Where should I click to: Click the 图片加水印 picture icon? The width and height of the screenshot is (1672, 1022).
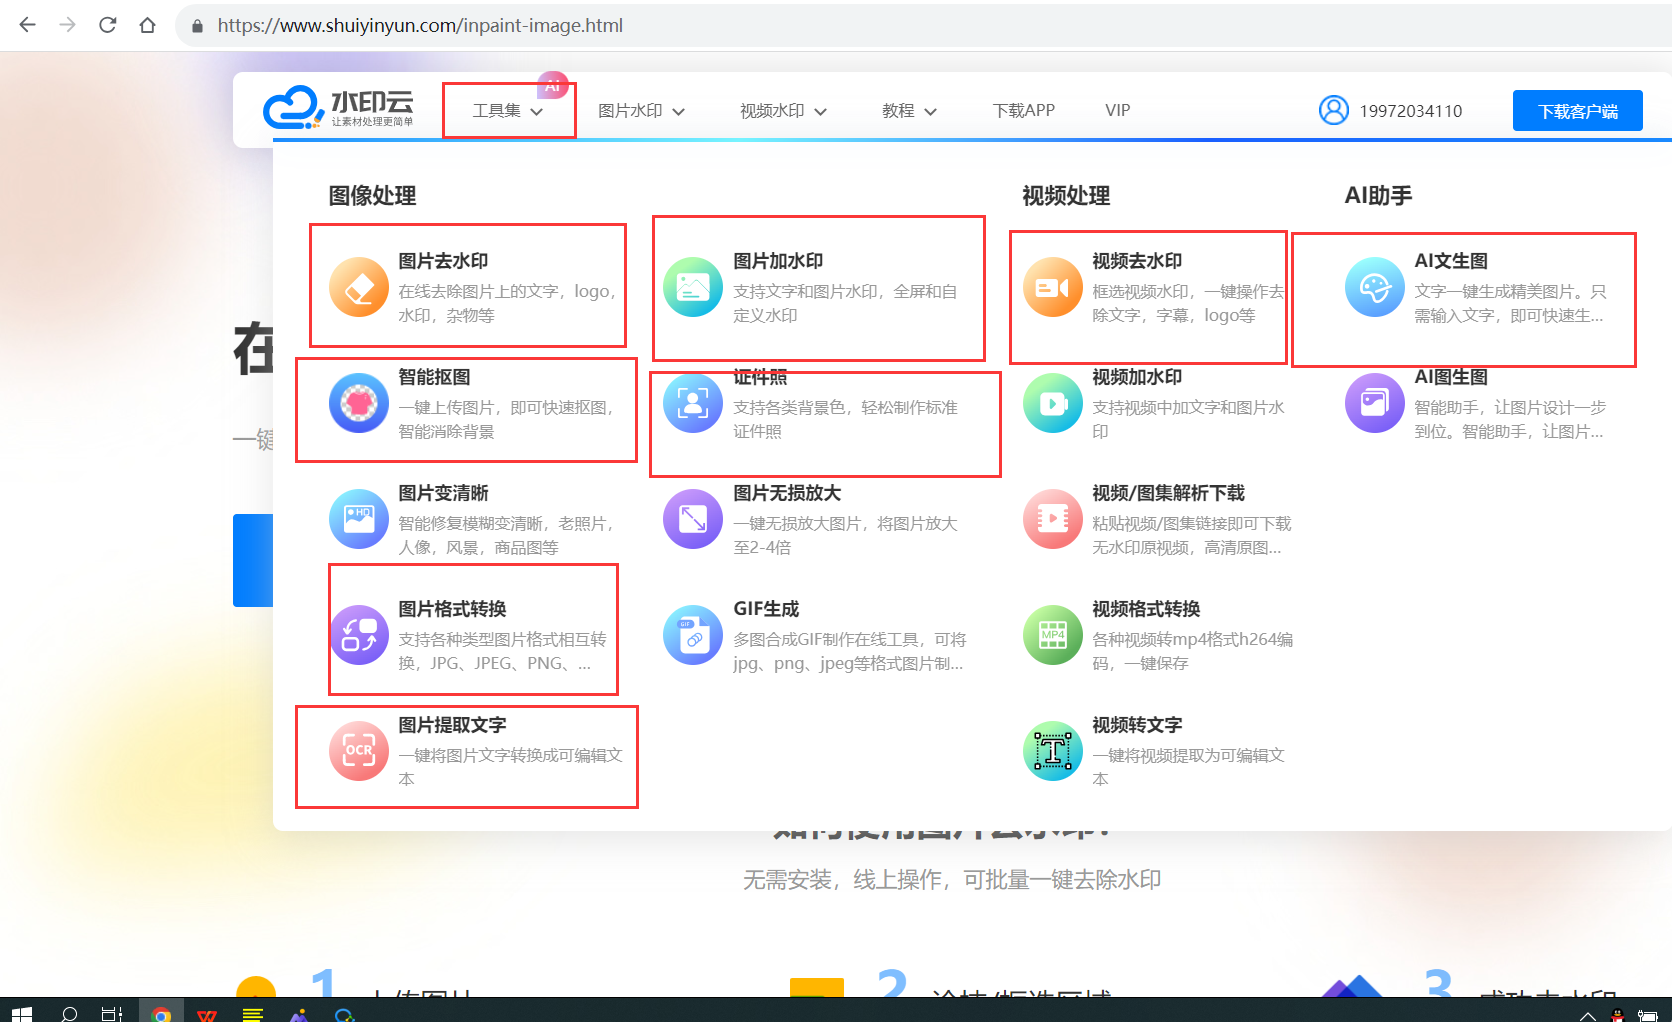point(693,287)
